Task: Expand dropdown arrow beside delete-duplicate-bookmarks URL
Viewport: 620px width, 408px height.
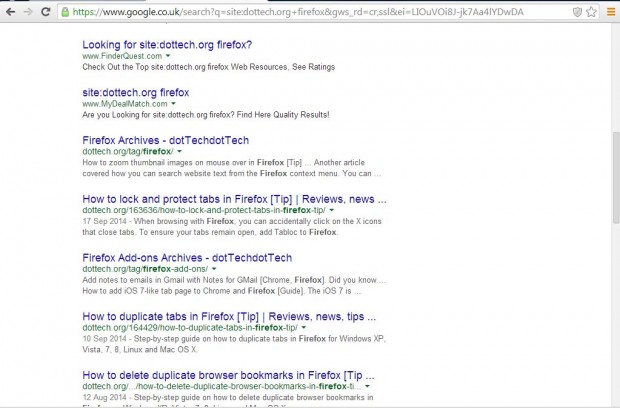Action: (367, 386)
